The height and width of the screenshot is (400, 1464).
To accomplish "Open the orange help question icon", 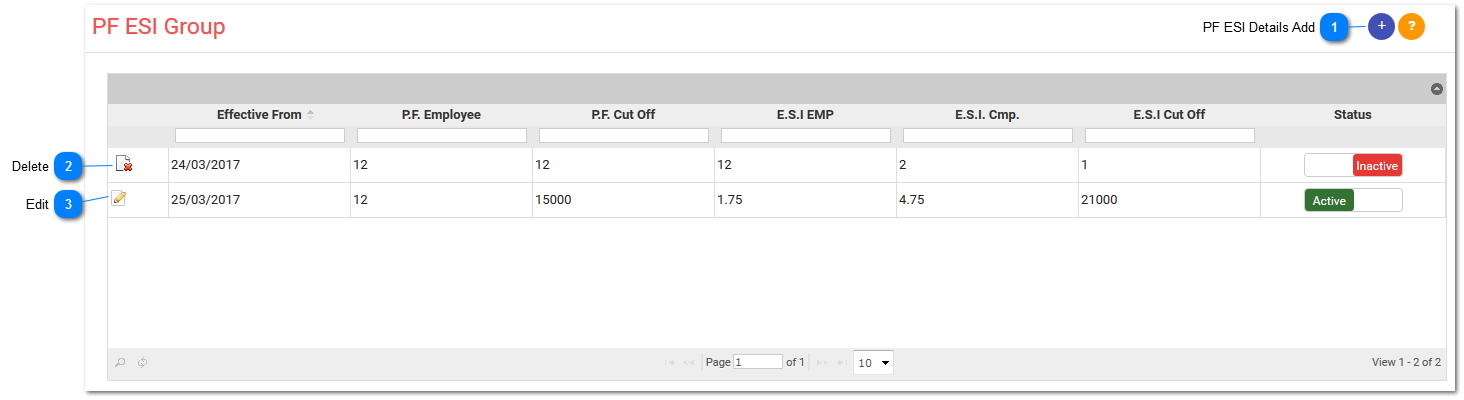I will pos(1411,27).
